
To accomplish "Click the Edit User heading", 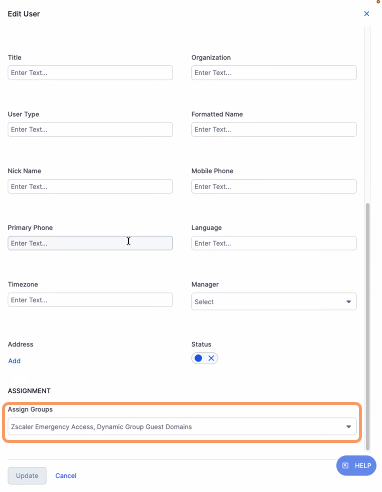I will (x=24, y=14).
